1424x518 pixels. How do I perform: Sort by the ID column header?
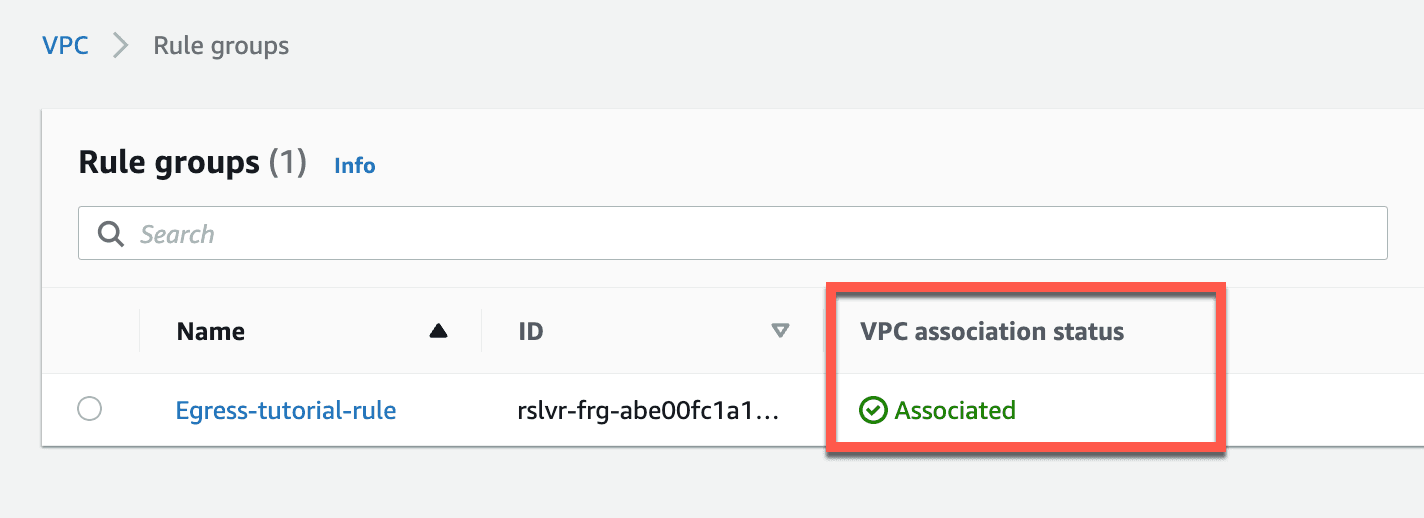[x=531, y=332]
